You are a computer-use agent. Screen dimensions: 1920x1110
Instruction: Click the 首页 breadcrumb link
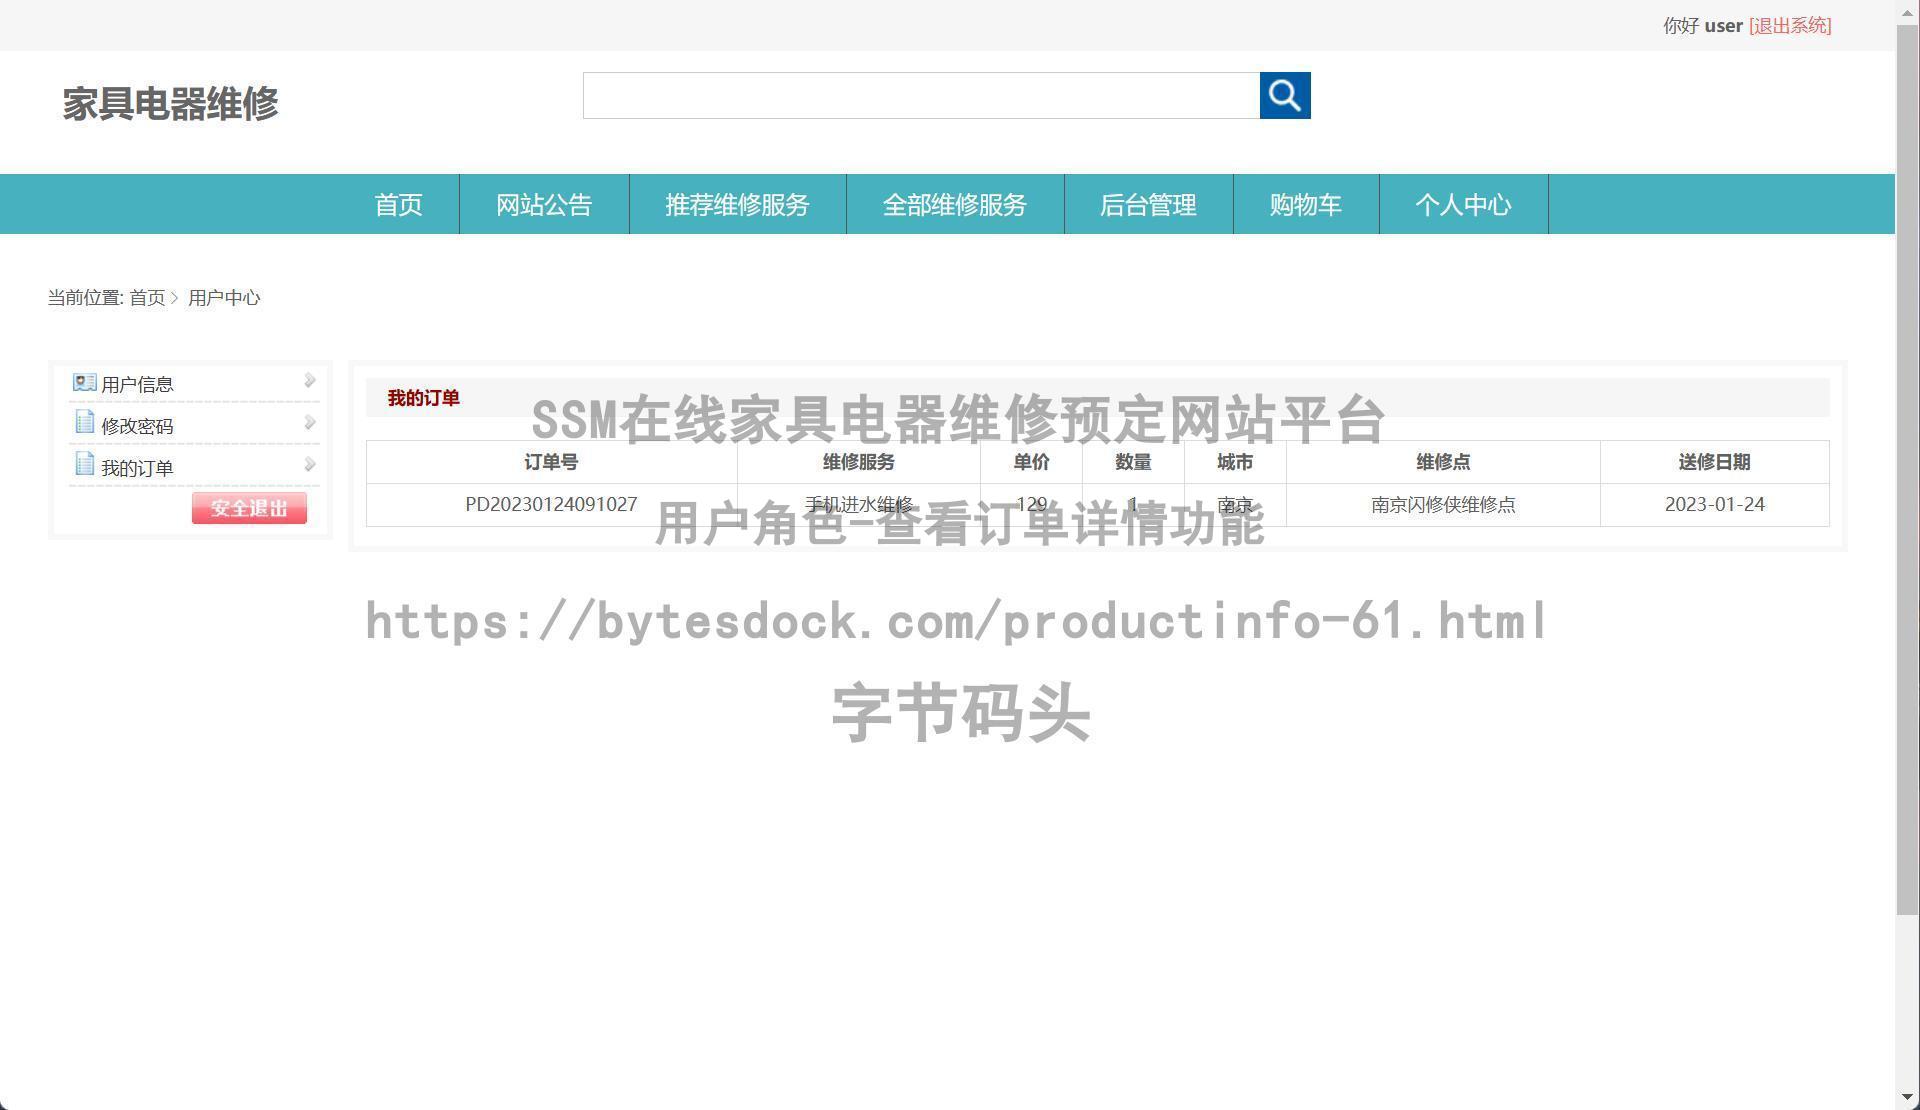coord(147,298)
